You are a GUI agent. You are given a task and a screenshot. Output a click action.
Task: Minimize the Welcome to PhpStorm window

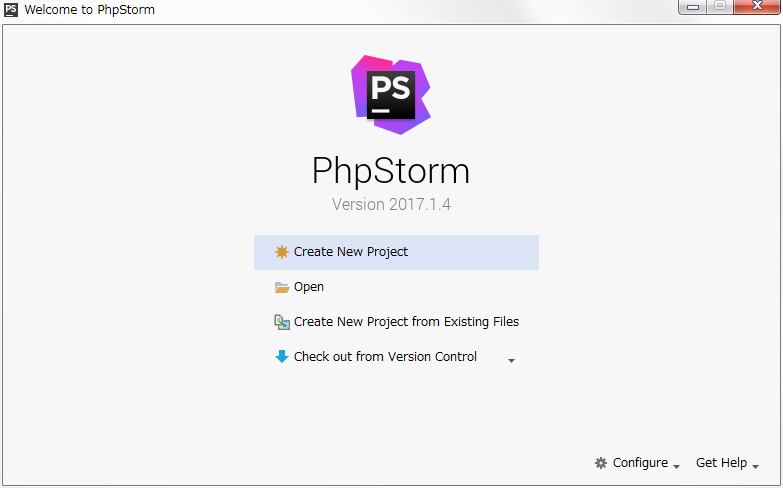coord(692,7)
